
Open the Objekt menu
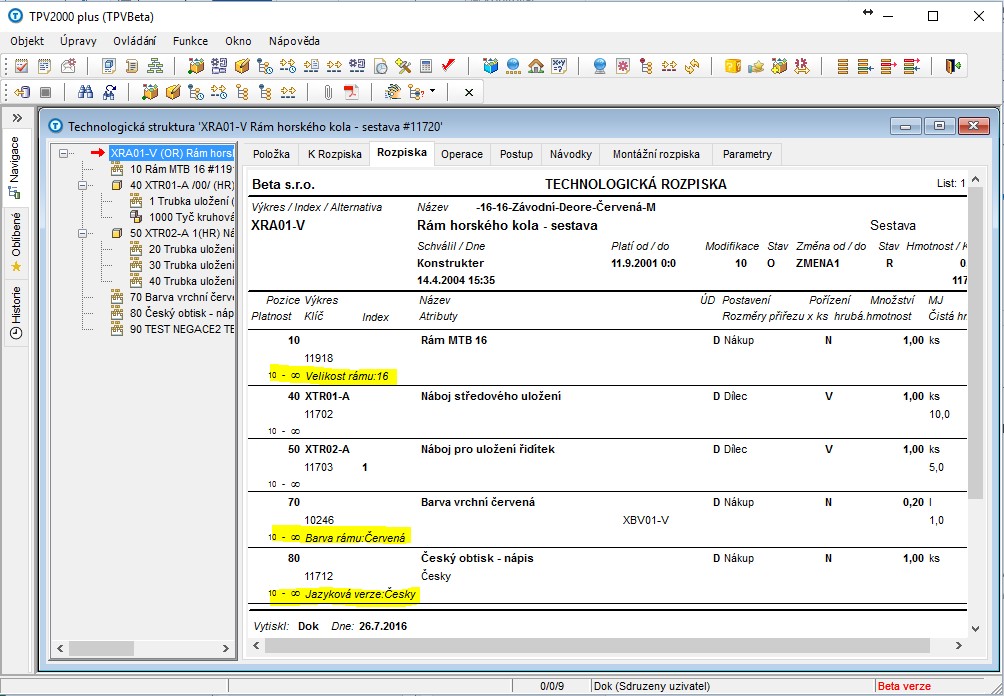27,41
